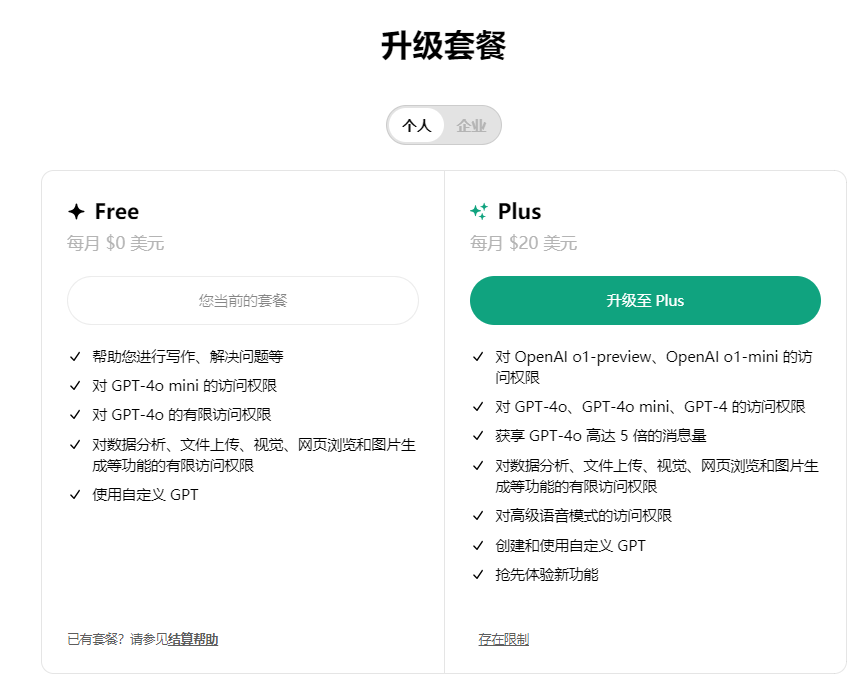Click the checkmark beside 创建和使用自定义 GPT

(477, 545)
